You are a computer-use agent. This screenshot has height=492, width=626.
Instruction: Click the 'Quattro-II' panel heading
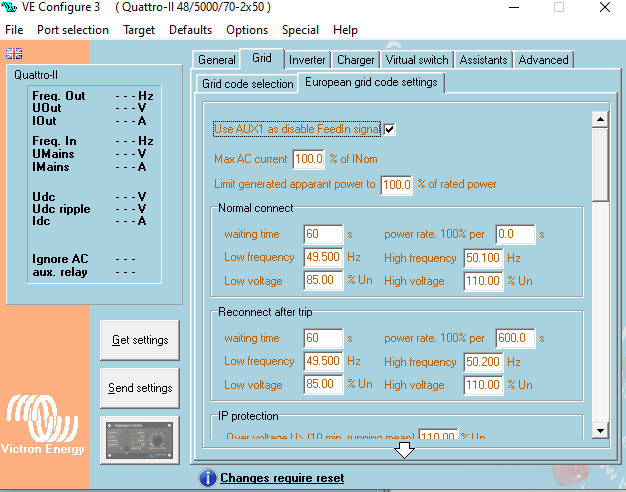pyautogui.click(x=36, y=75)
